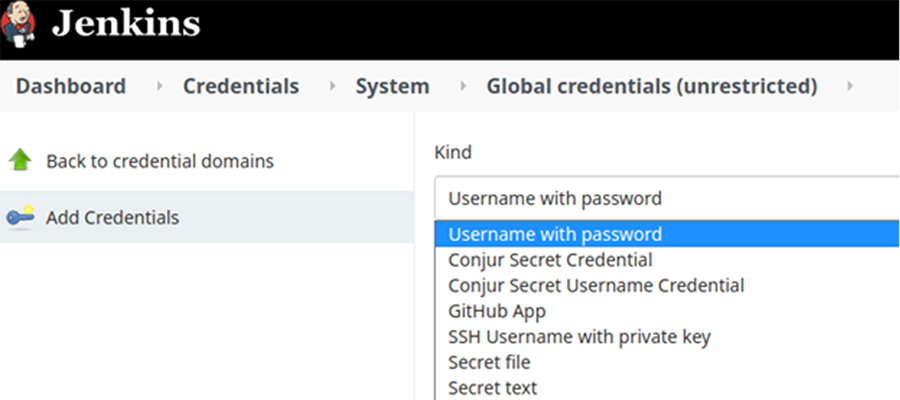
Task: Expand the arrow after Global credentials breadcrumb
Action: [x=850, y=87]
